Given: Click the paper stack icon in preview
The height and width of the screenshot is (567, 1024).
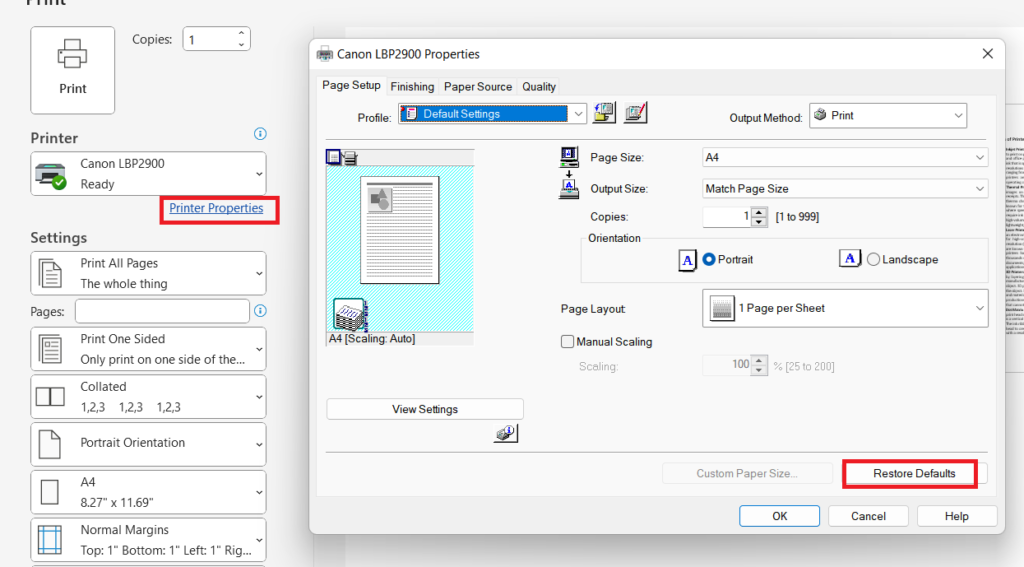Looking at the screenshot, I should tap(350, 315).
